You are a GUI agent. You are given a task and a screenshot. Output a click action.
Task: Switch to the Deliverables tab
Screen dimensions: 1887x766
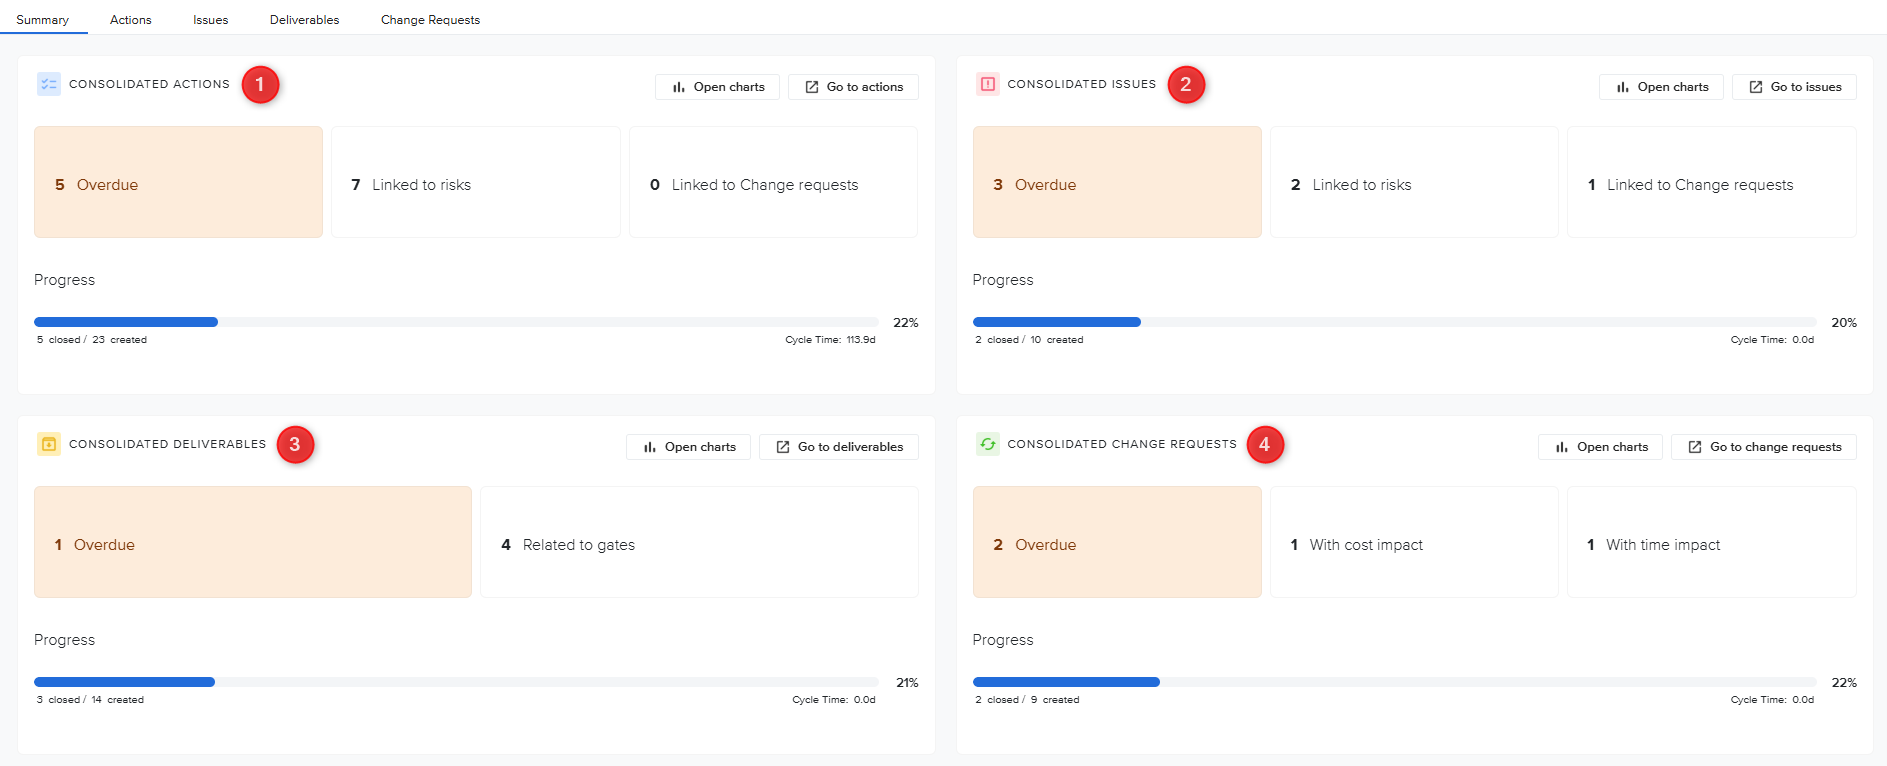[x=304, y=20]
